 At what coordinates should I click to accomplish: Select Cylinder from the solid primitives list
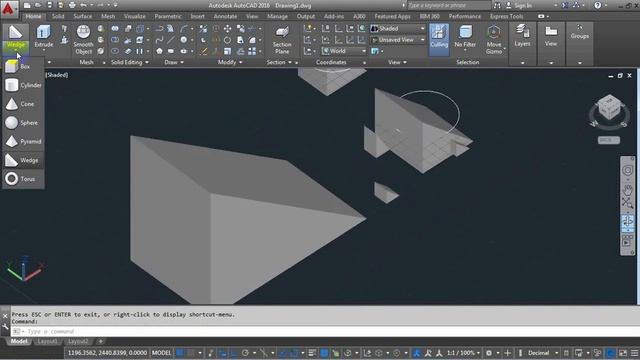pyautogui.click(x=23, y=85)
